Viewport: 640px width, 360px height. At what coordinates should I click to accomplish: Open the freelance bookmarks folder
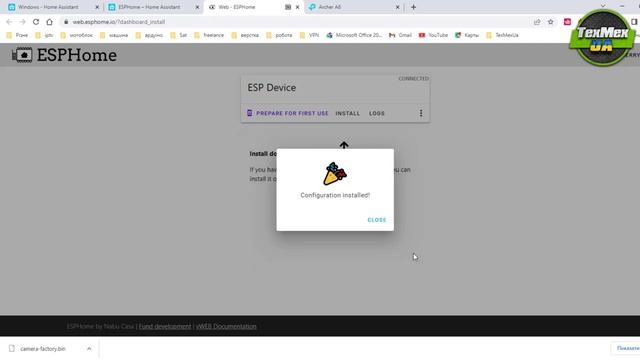tap(209, 36)
